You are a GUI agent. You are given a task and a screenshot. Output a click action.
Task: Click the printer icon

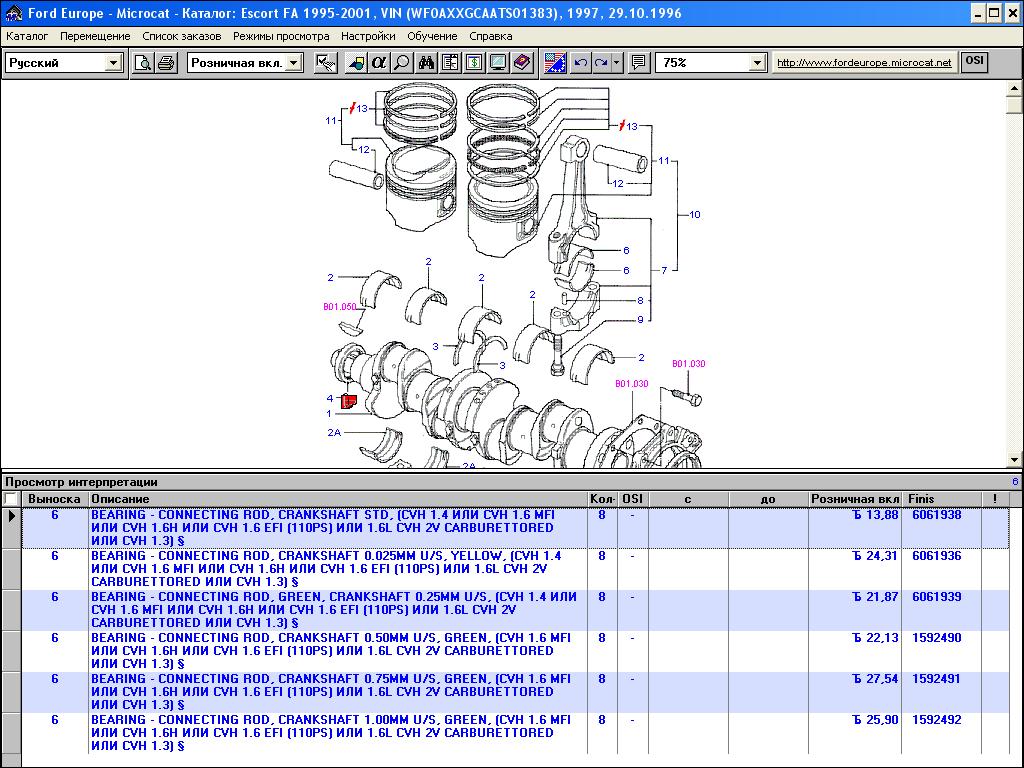166,63
